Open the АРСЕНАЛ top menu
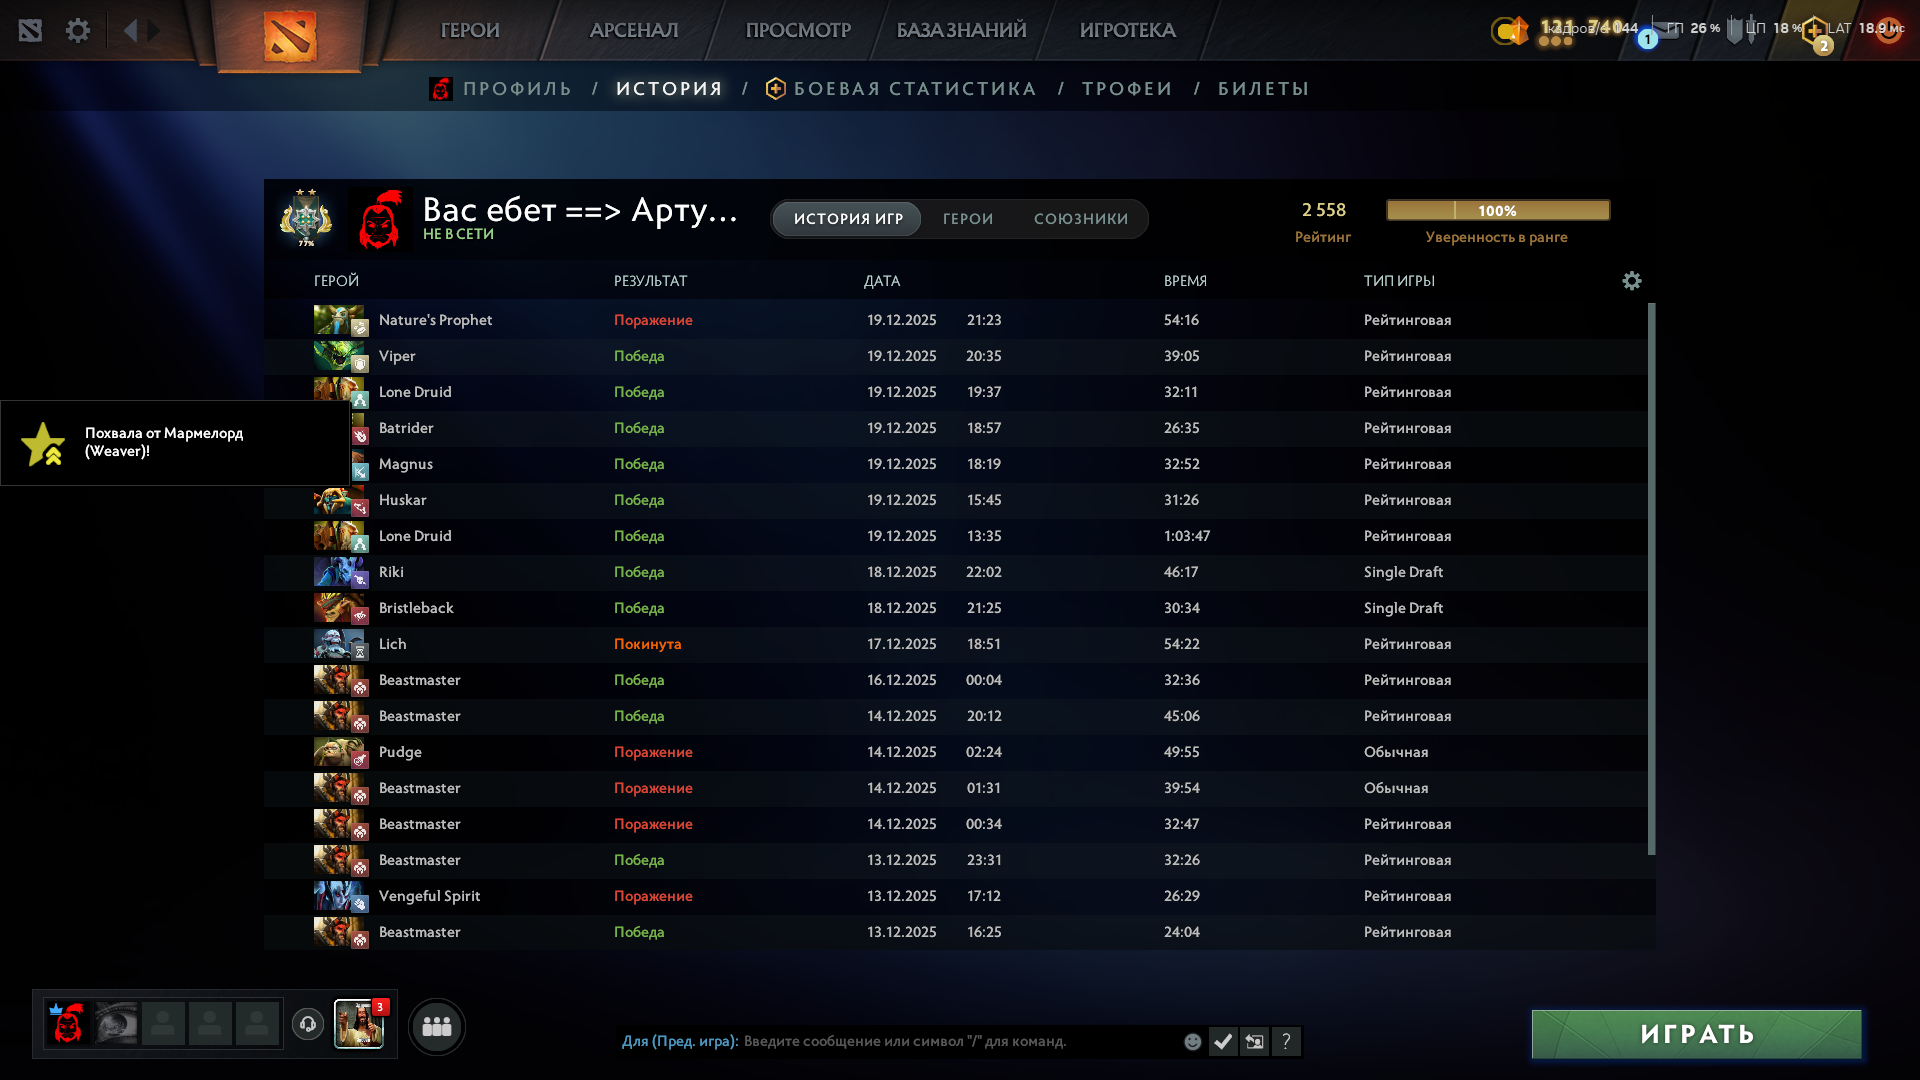This screenshot has width=1920, height=1080. [634, 31]
